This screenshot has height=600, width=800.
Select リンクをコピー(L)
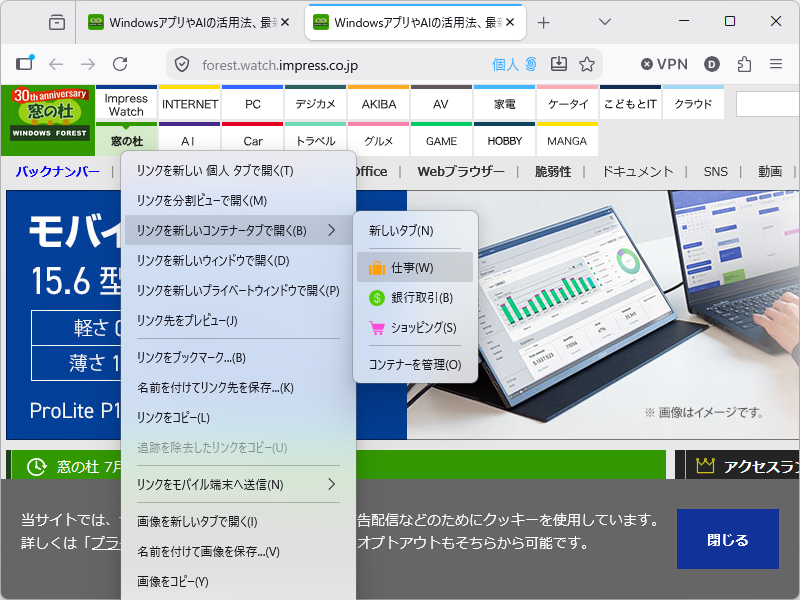click(238, 418)
